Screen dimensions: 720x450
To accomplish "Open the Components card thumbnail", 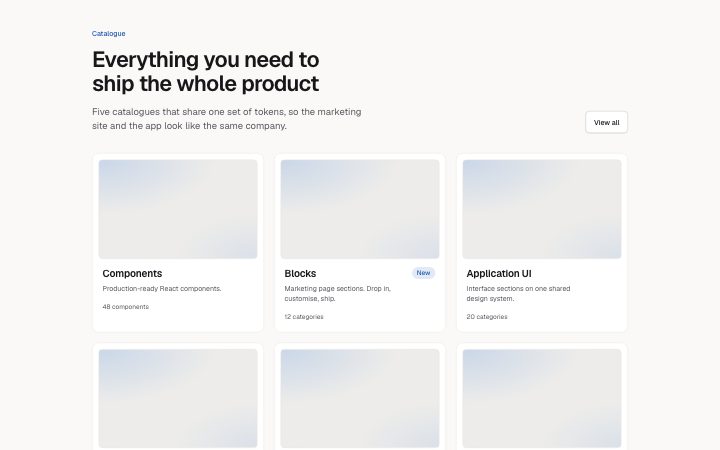I will [x=178, y=209].
